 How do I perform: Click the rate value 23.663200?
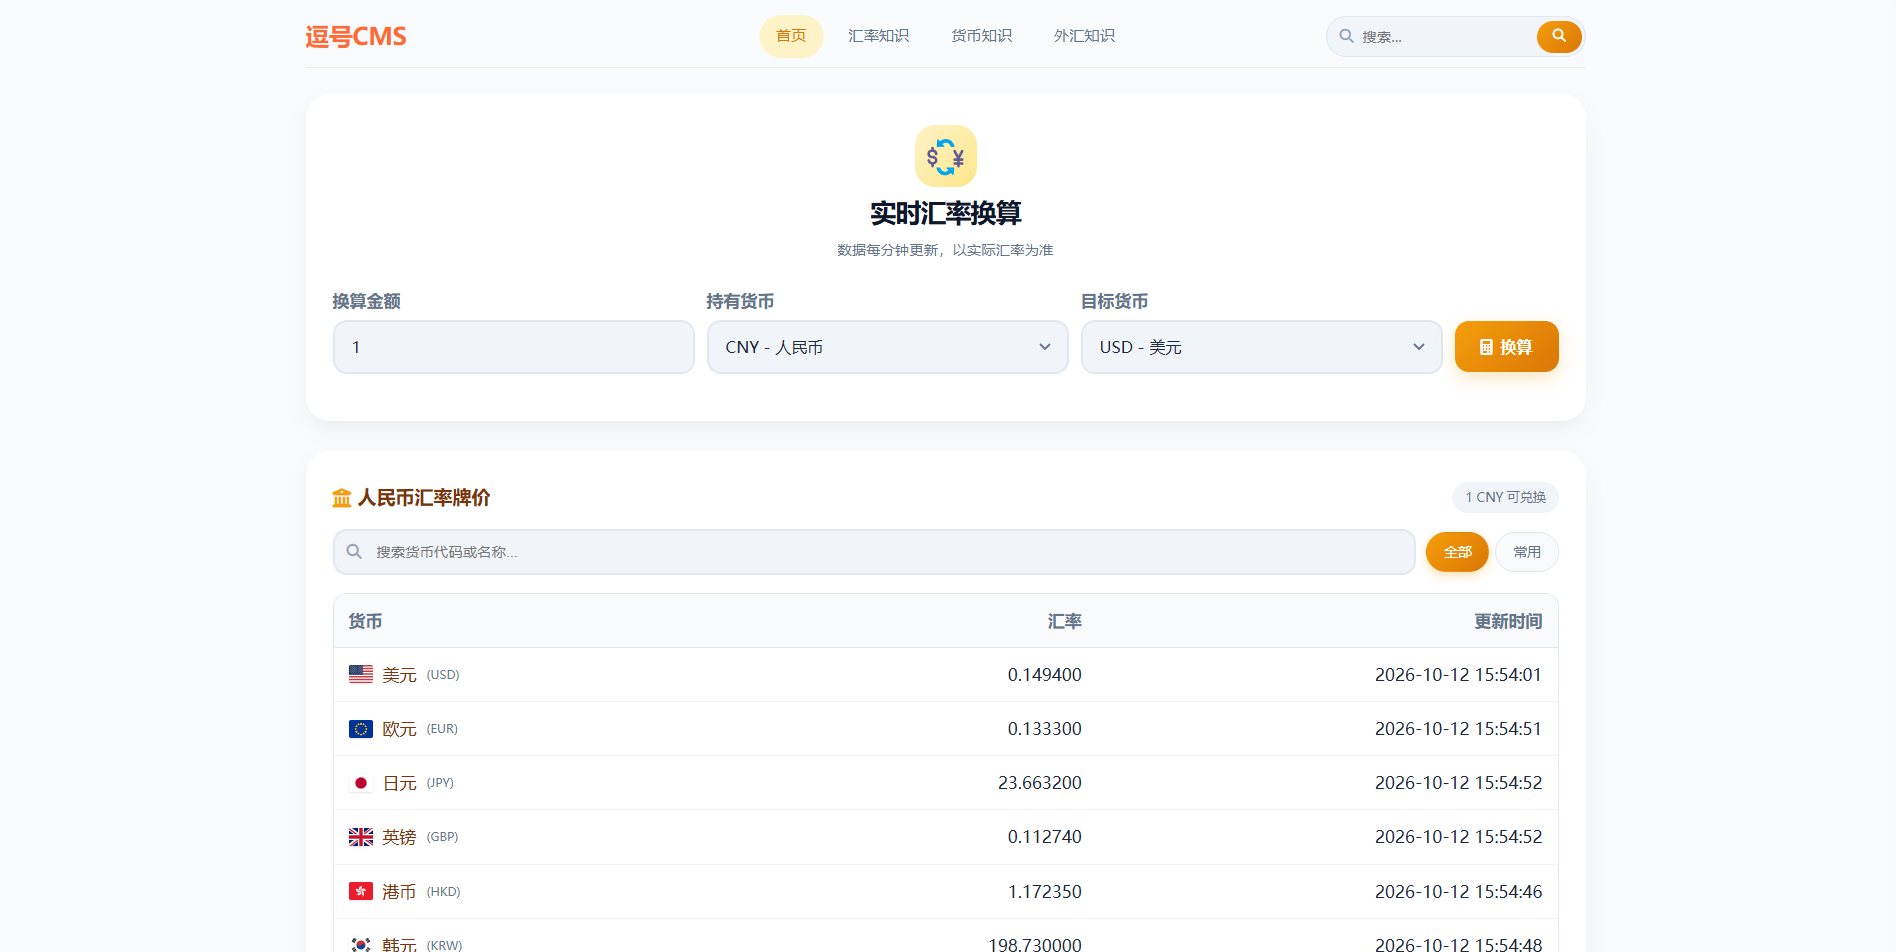(1040, 783)
